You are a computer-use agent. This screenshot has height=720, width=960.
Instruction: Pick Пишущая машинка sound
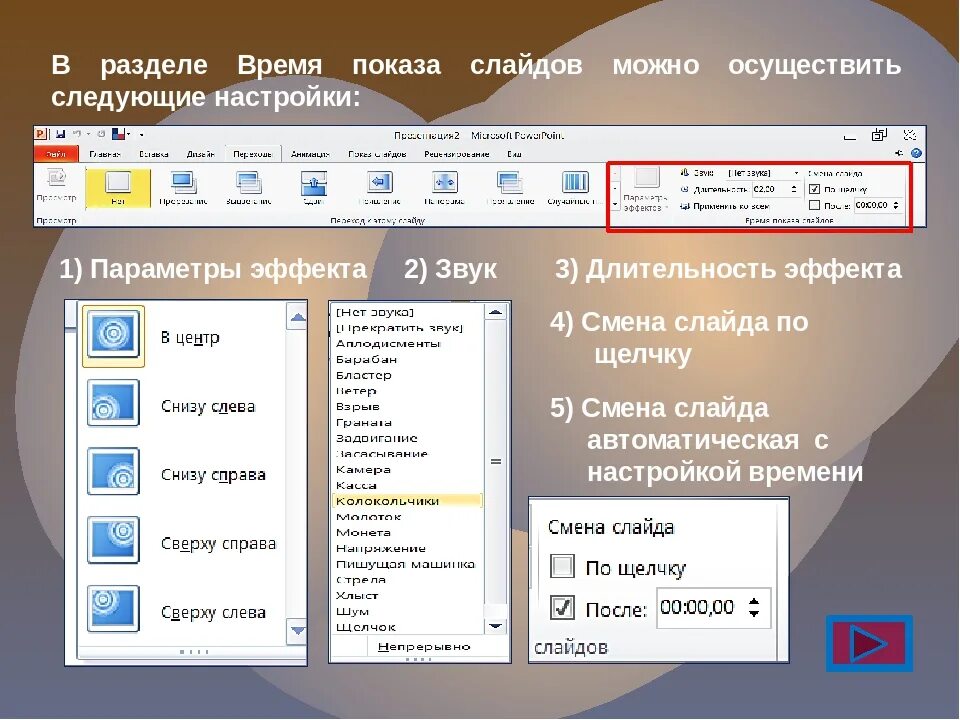point(407,564)
